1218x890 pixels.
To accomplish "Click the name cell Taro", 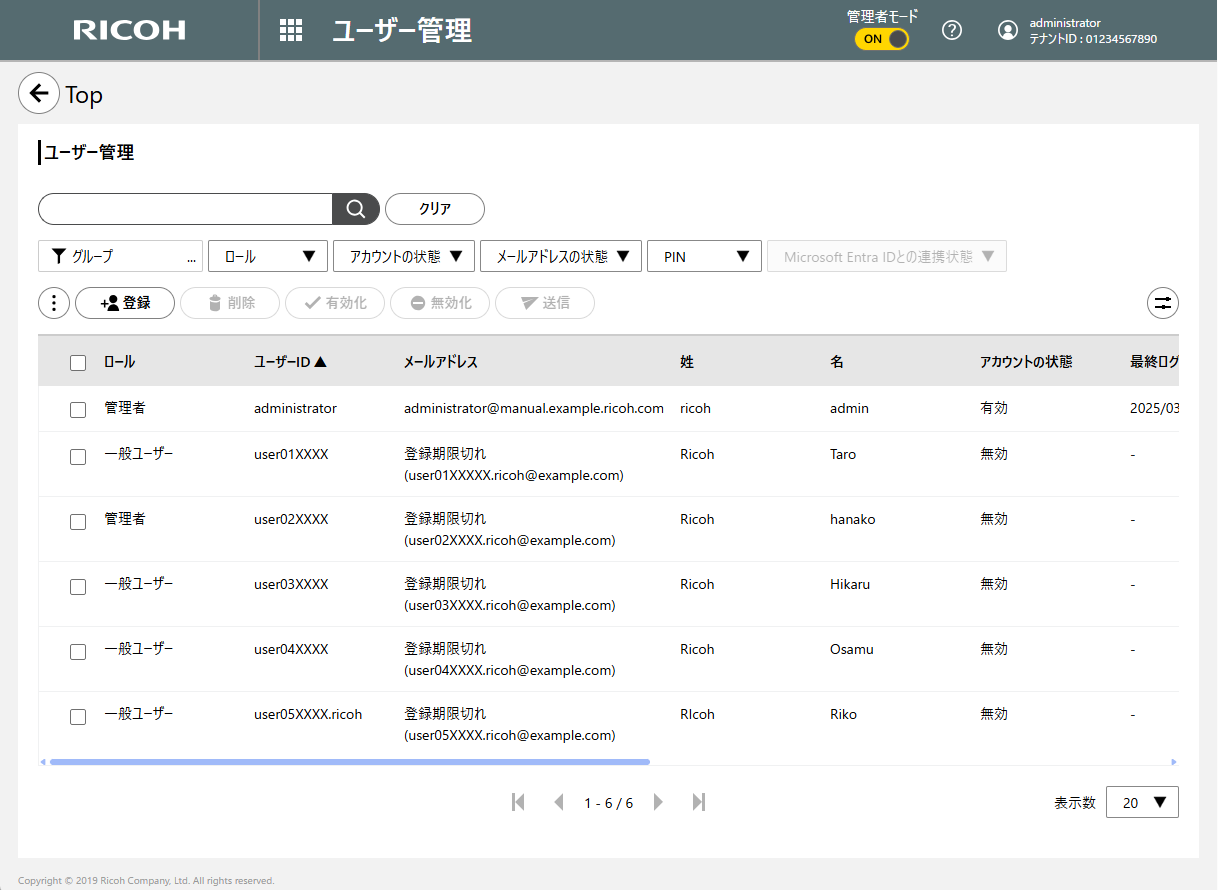I will (843, 454).
